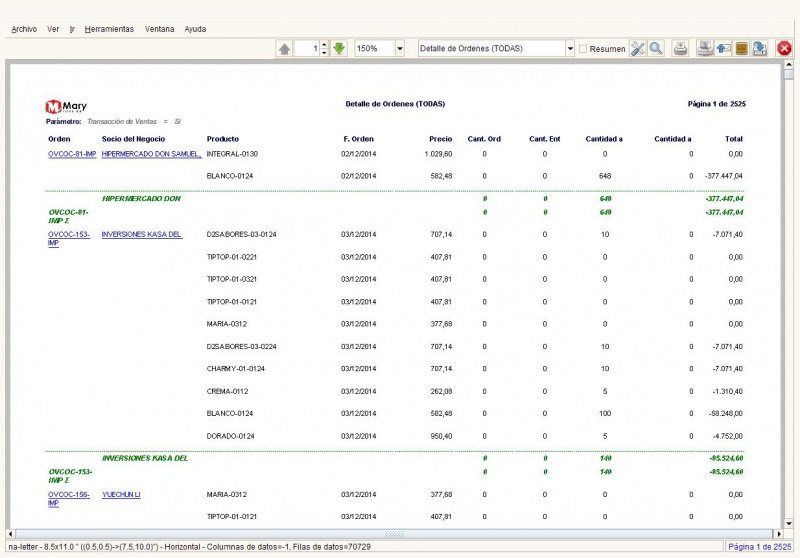Click product DORADO-0124

231,436
